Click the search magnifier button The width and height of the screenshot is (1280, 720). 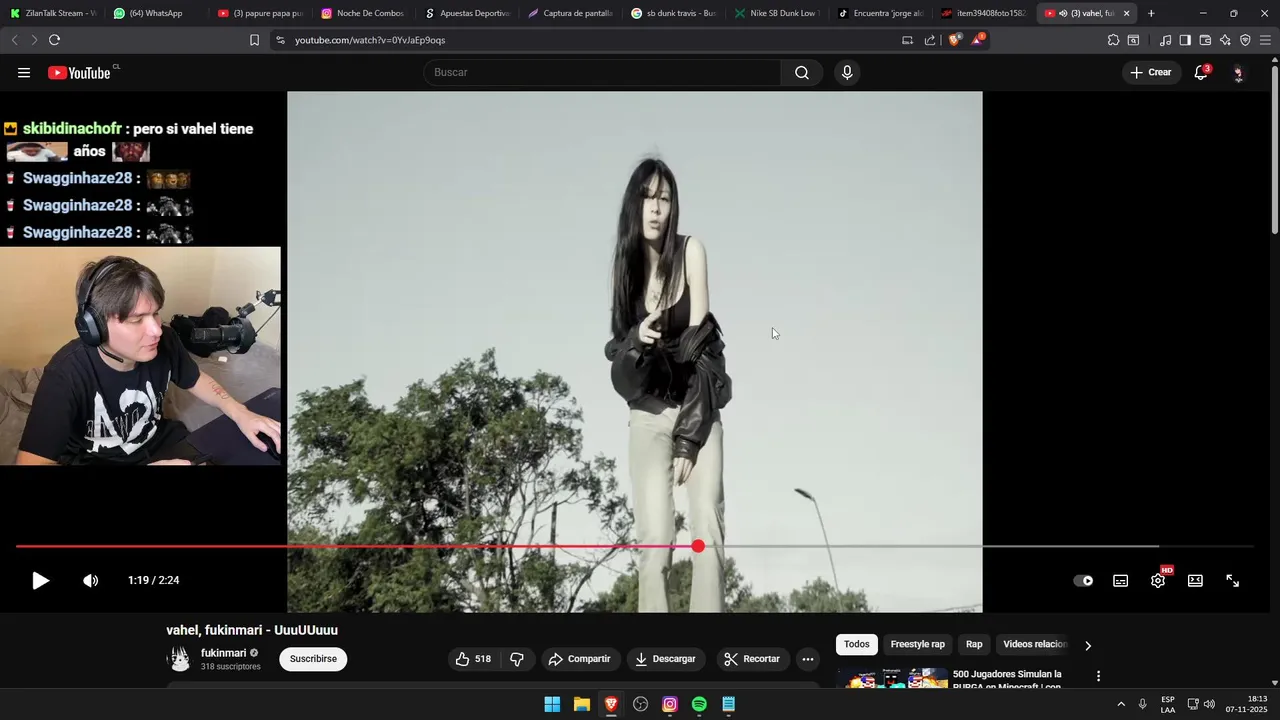point(802,72)
